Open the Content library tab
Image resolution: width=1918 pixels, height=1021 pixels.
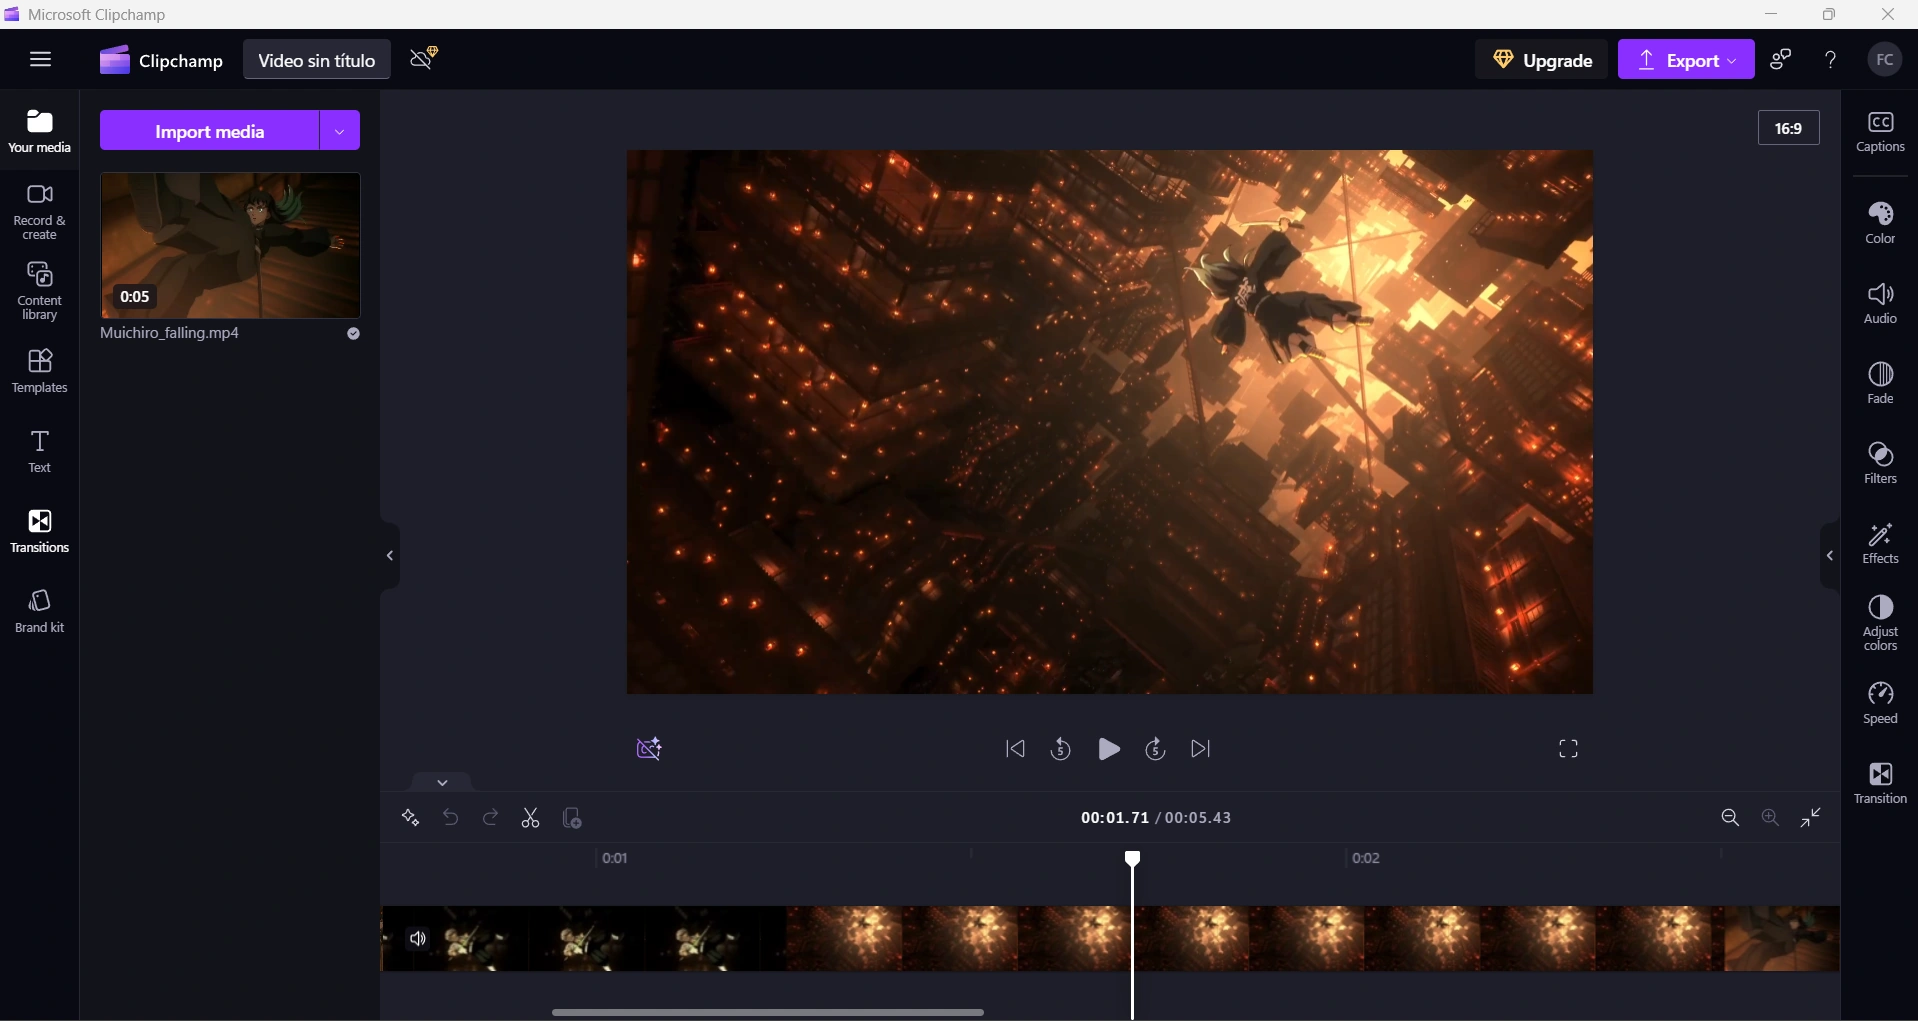coord(40,292)
